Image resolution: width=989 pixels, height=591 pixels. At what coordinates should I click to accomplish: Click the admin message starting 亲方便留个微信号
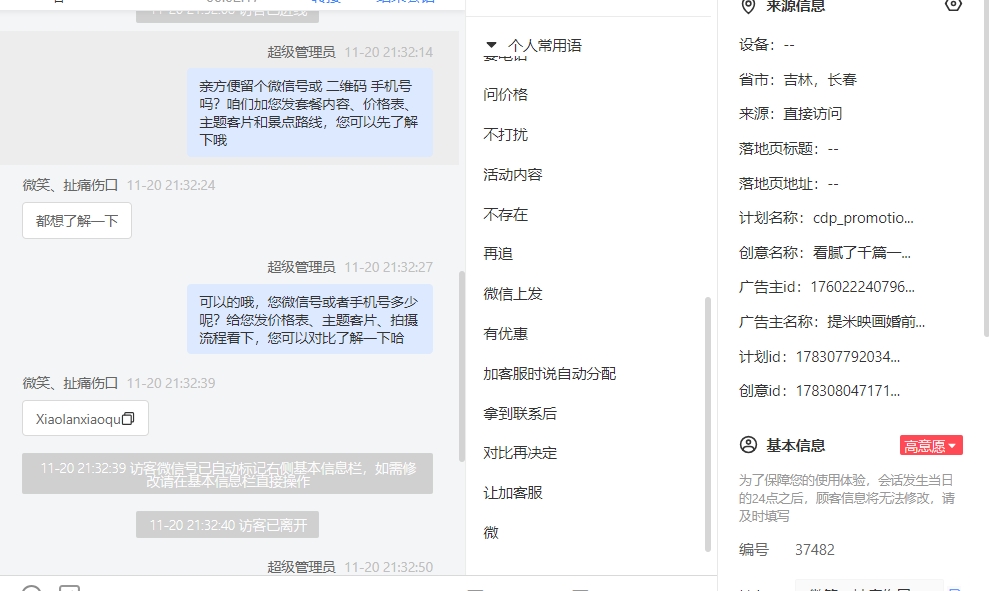tap(310, 112)
